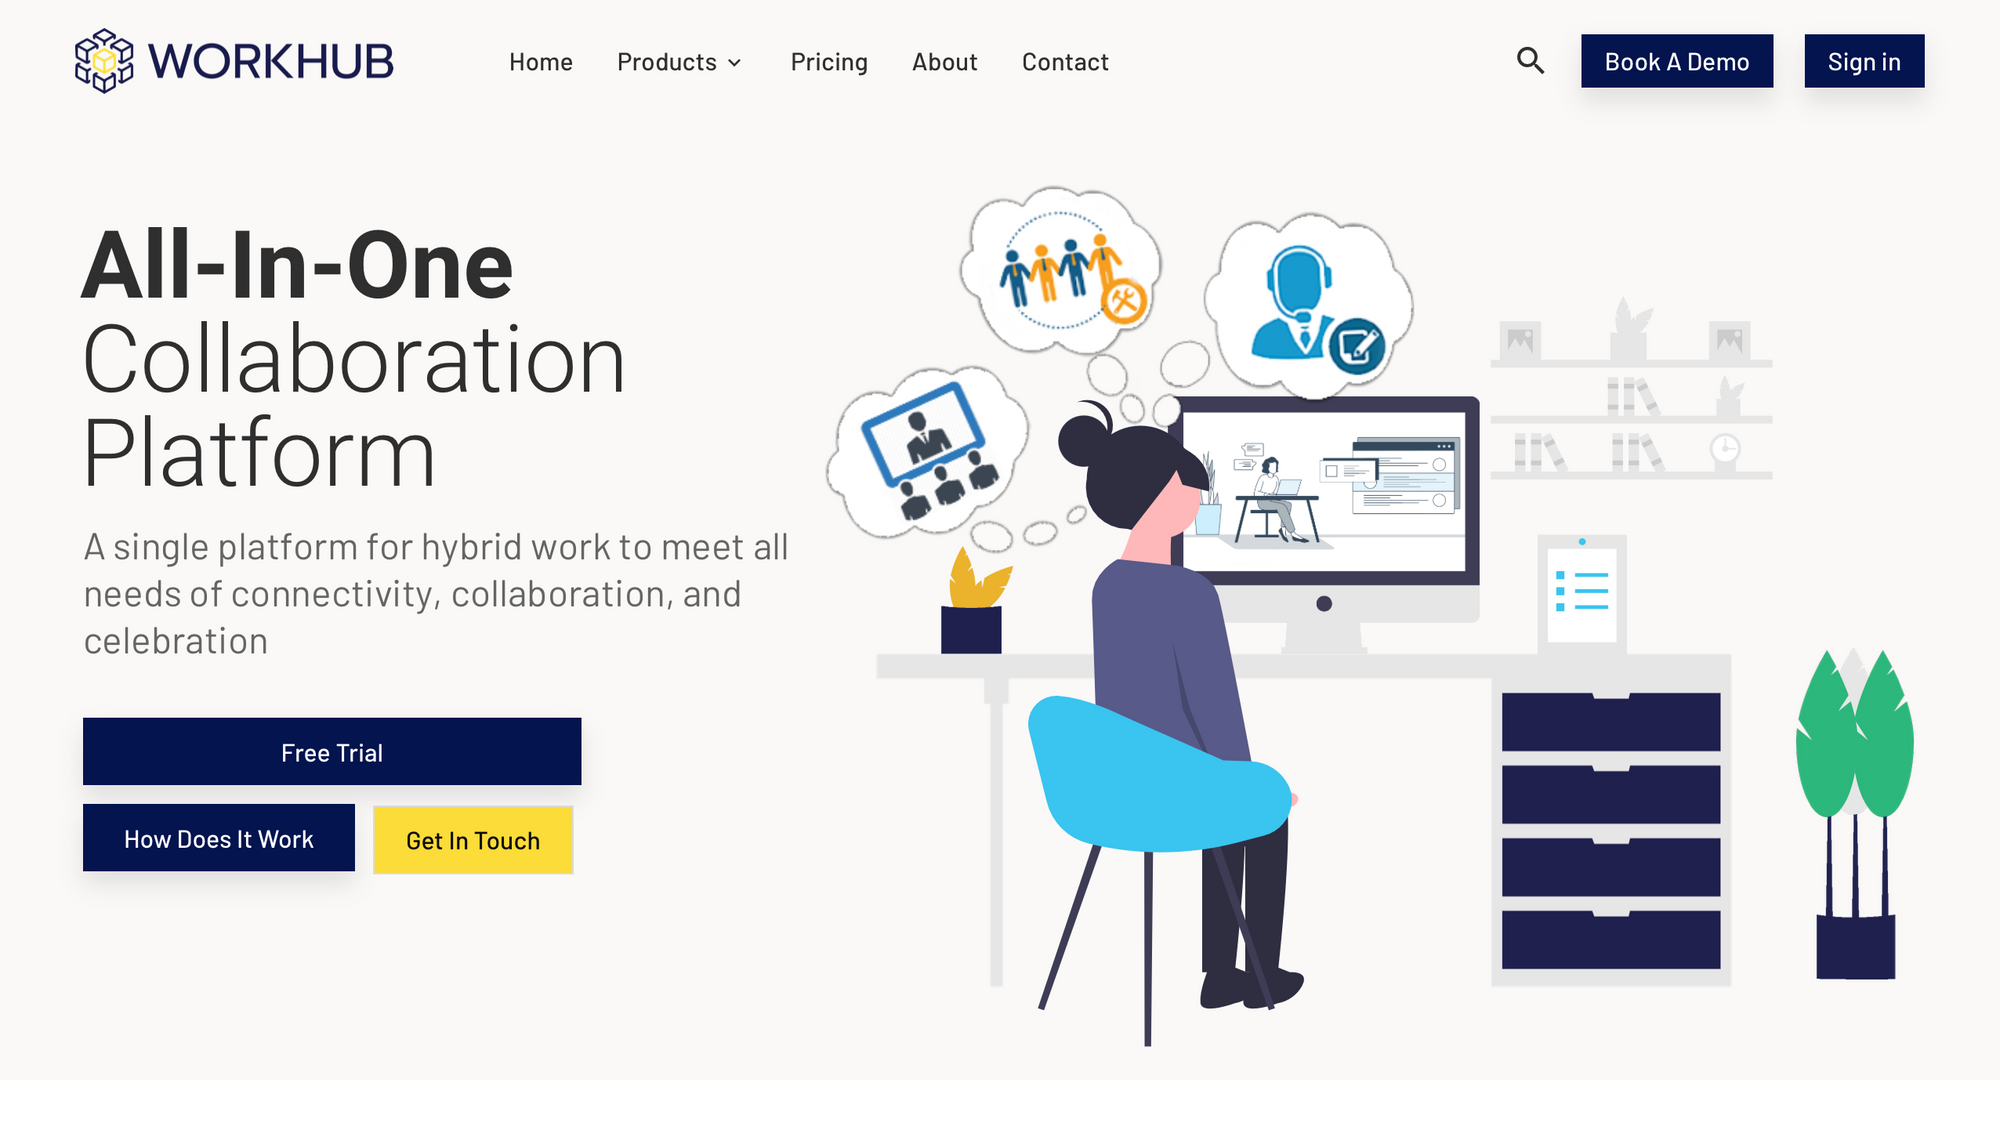This screenshot has width=2000, height=1147.
Task: Expand the Products dropdown chevron
Action: pos(735,63)
